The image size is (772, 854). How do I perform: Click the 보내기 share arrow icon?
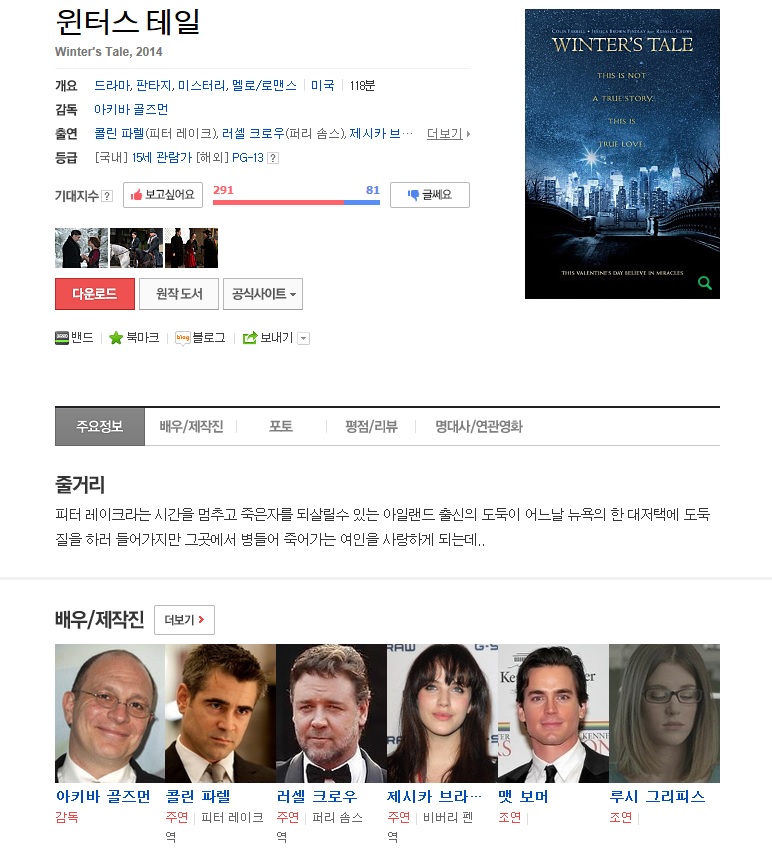[x=250, y=338]
